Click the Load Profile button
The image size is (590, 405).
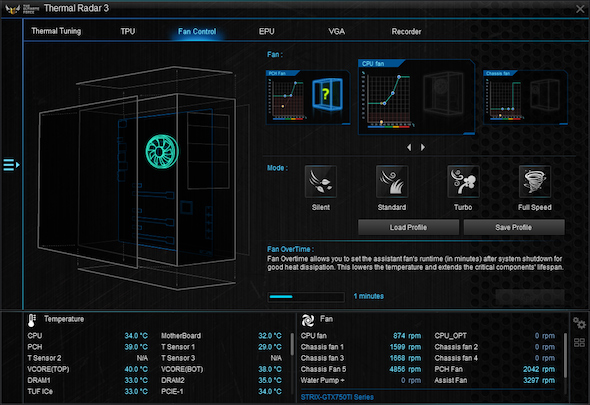click(x=408, y=227)
